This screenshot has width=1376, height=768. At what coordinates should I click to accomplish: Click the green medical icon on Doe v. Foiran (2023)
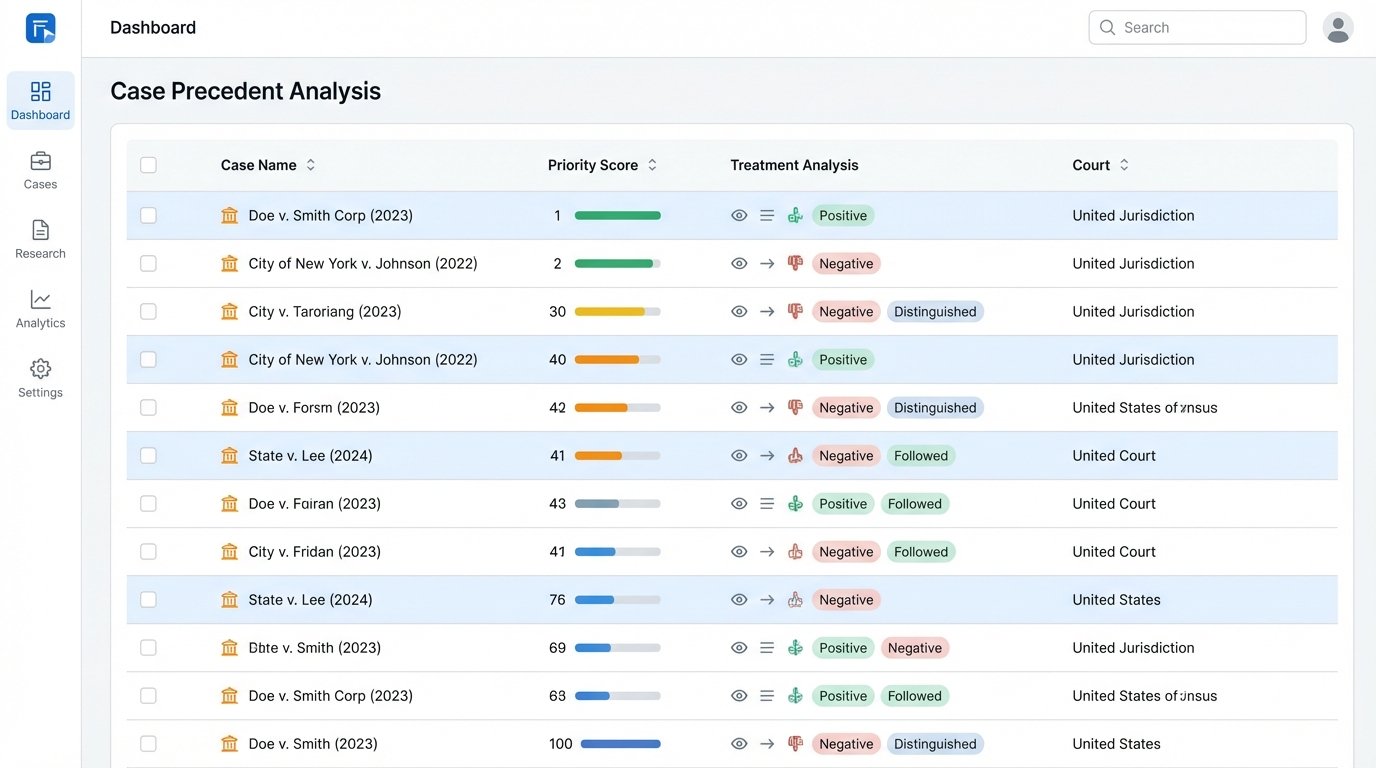point(795,503)
